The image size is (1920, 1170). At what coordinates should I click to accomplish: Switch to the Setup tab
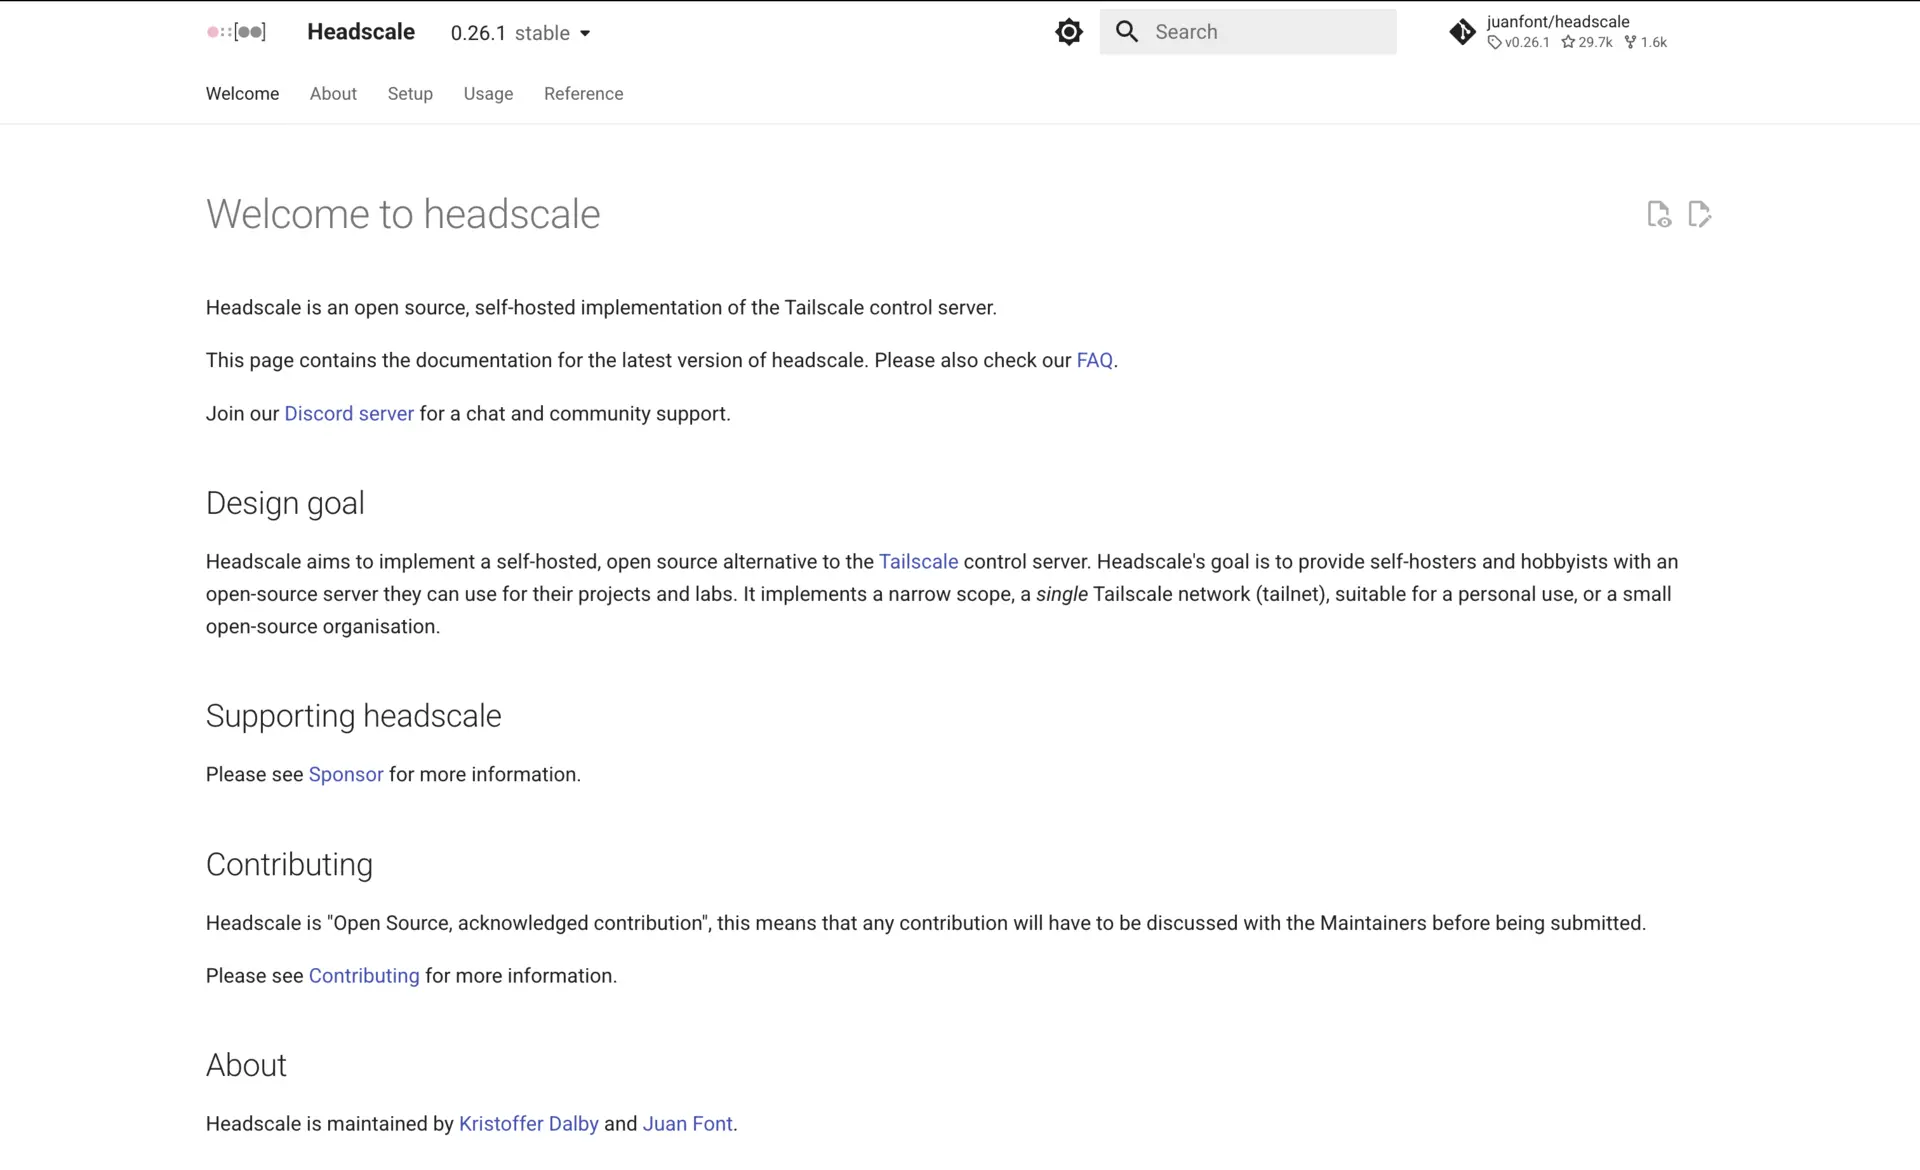[410, 94]
